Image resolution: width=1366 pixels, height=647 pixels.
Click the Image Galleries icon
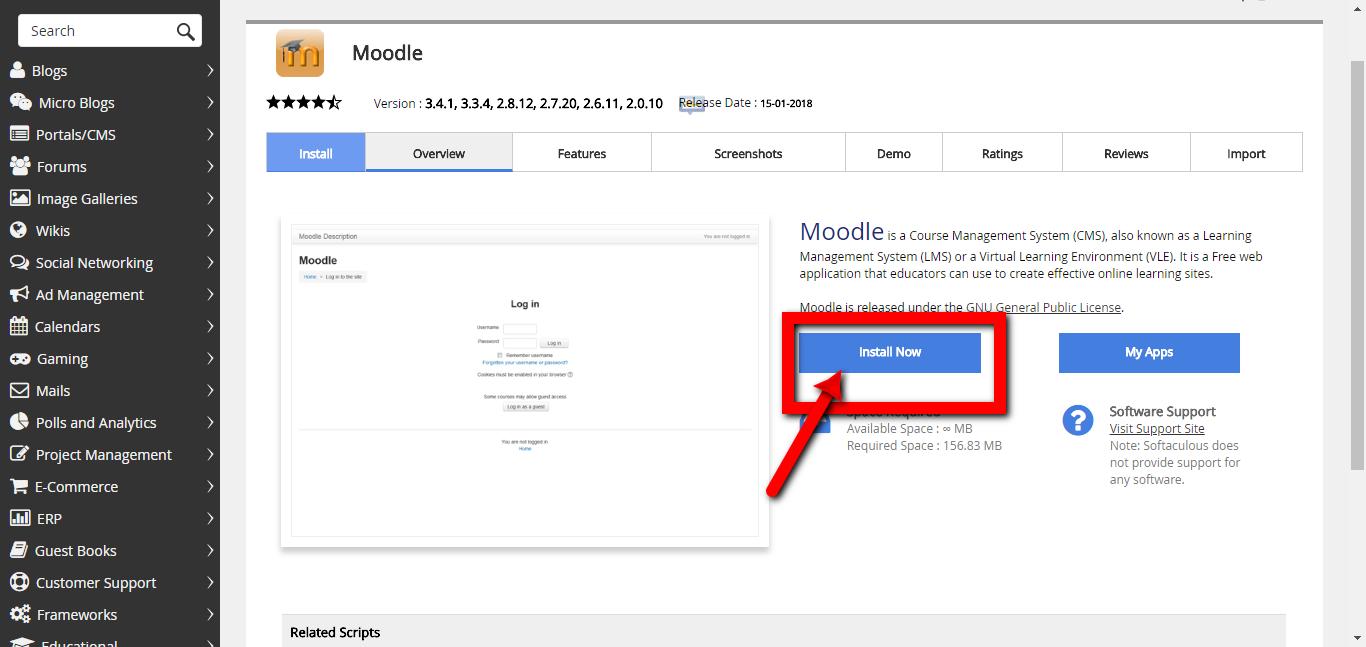(19, 198)
